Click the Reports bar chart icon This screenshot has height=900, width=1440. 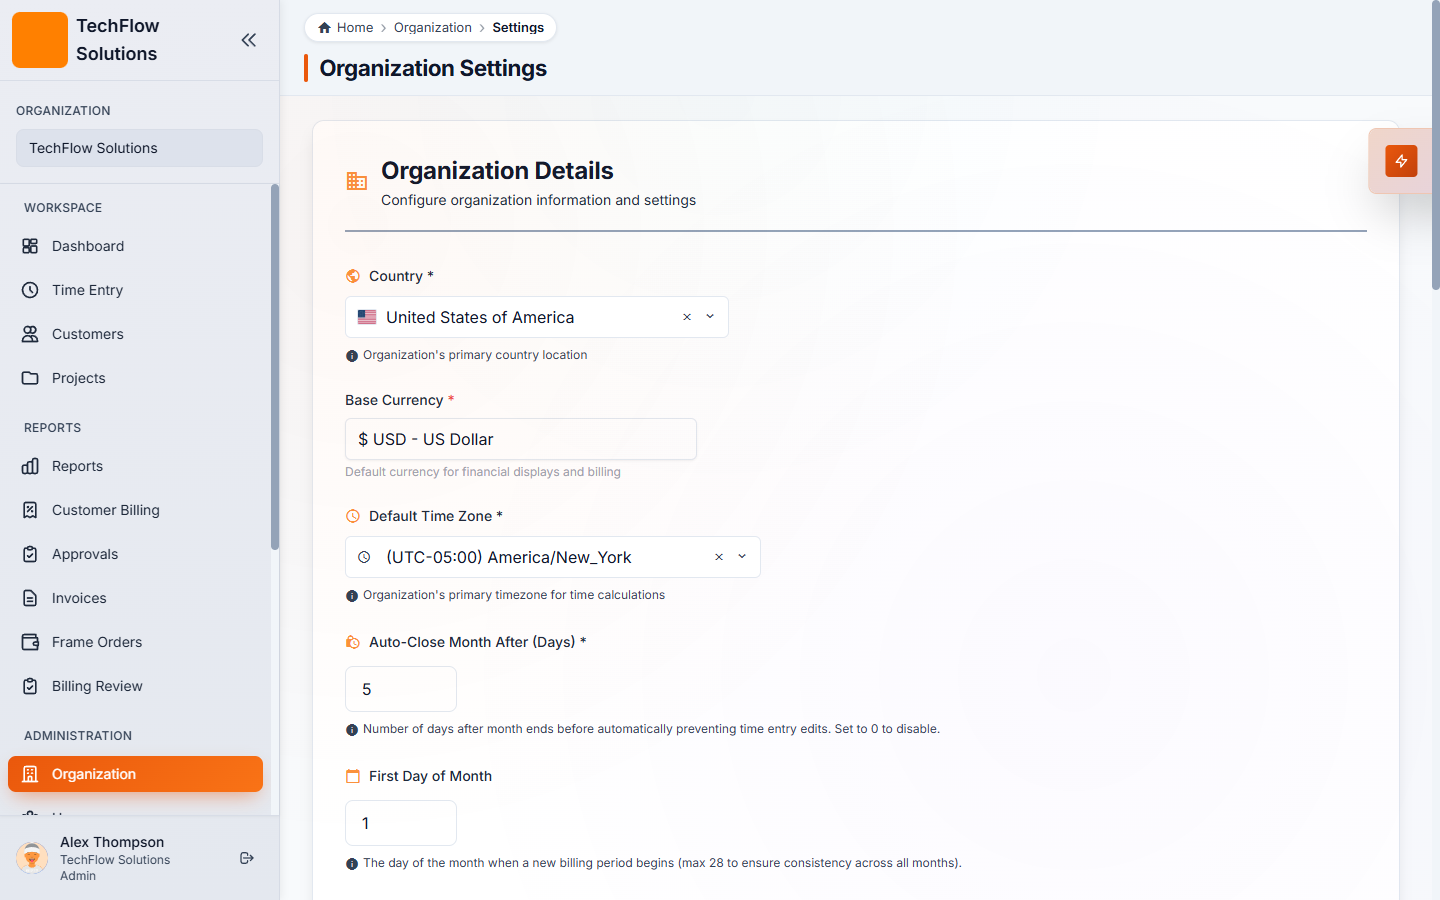pos(30,466)
